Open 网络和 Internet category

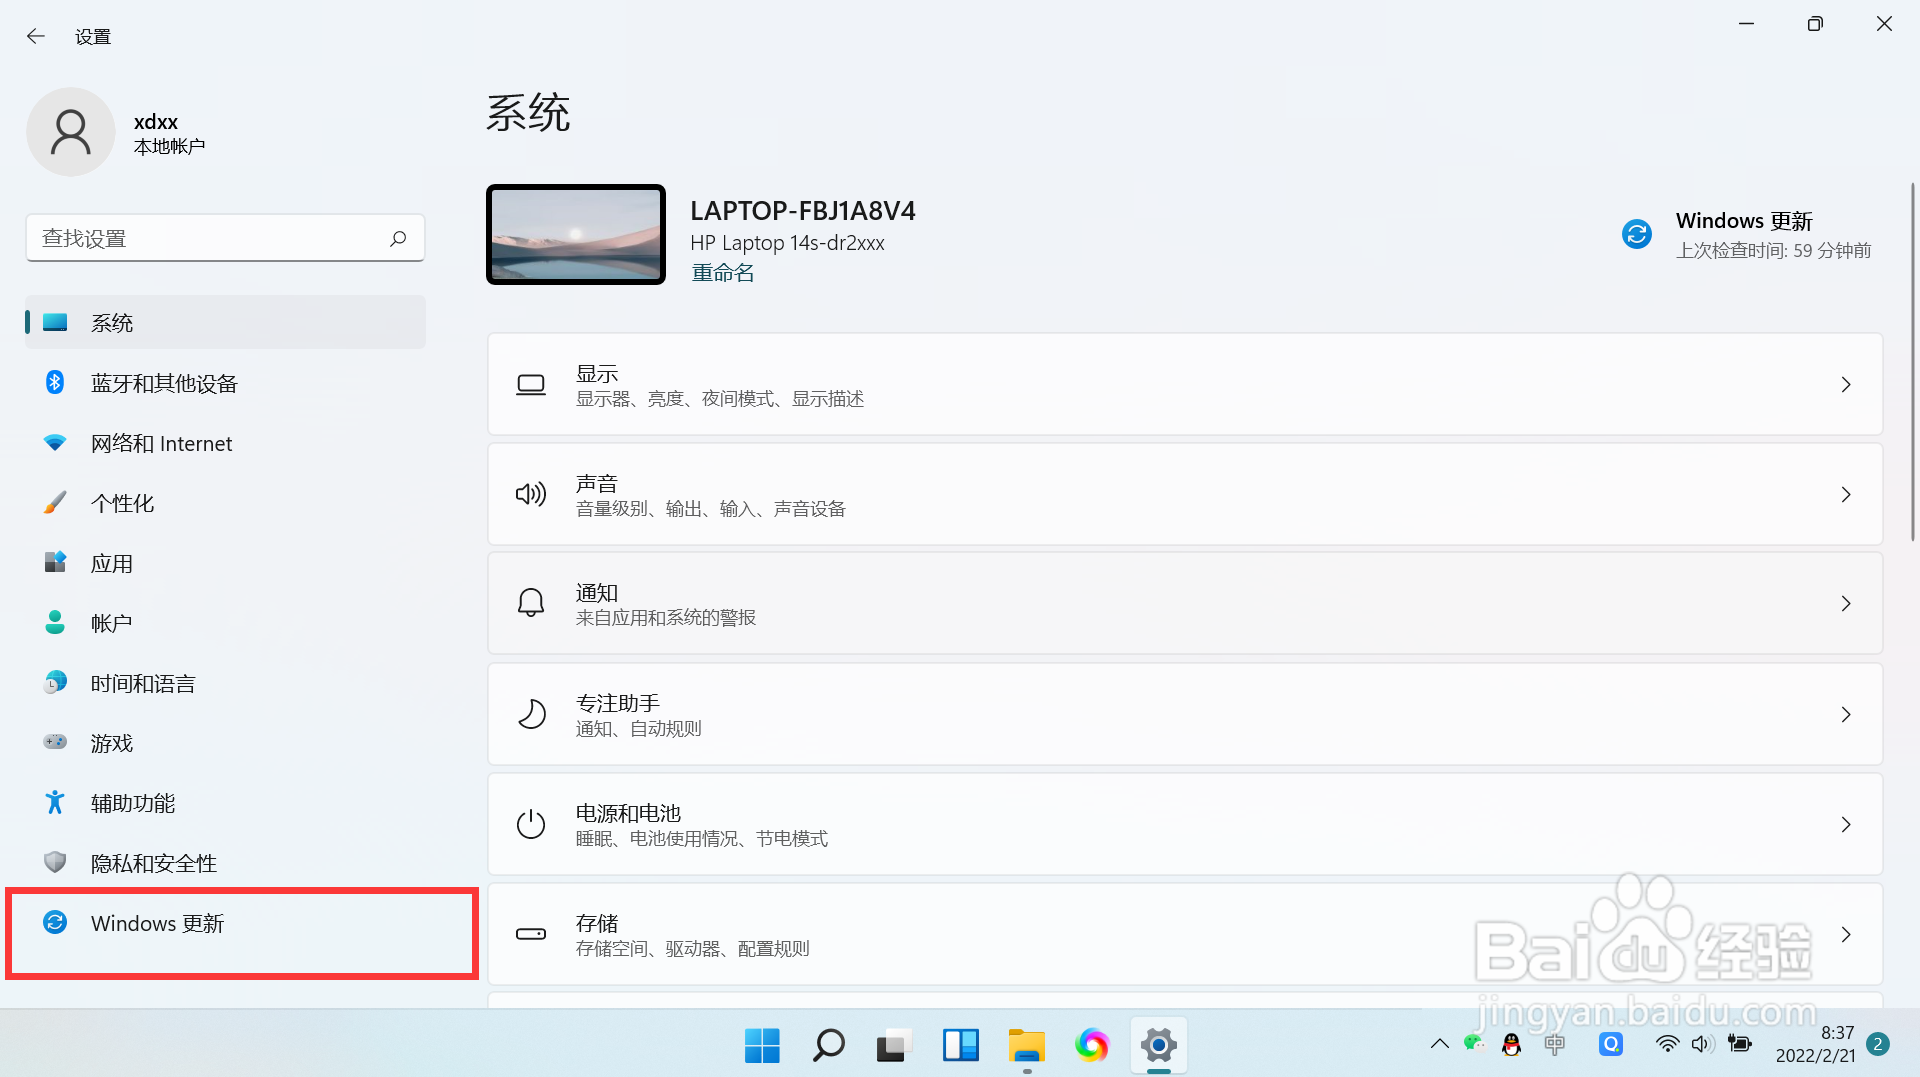[x=226, y=443]
